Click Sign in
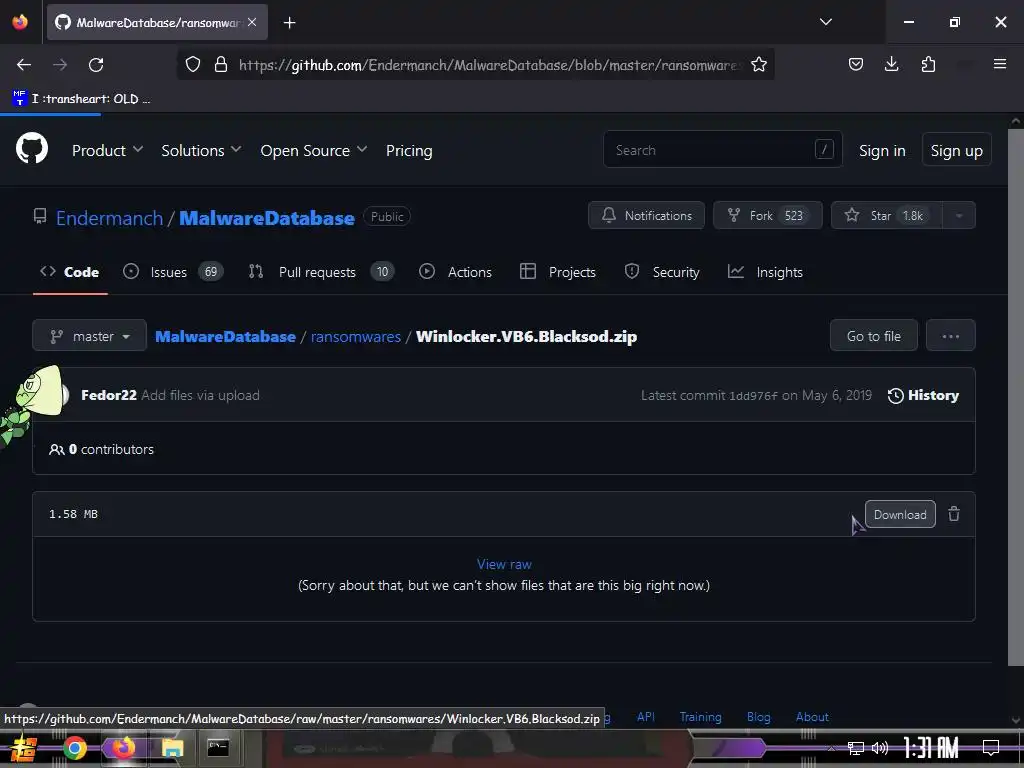Screen dimensions: 1024x768 [882, 150]
